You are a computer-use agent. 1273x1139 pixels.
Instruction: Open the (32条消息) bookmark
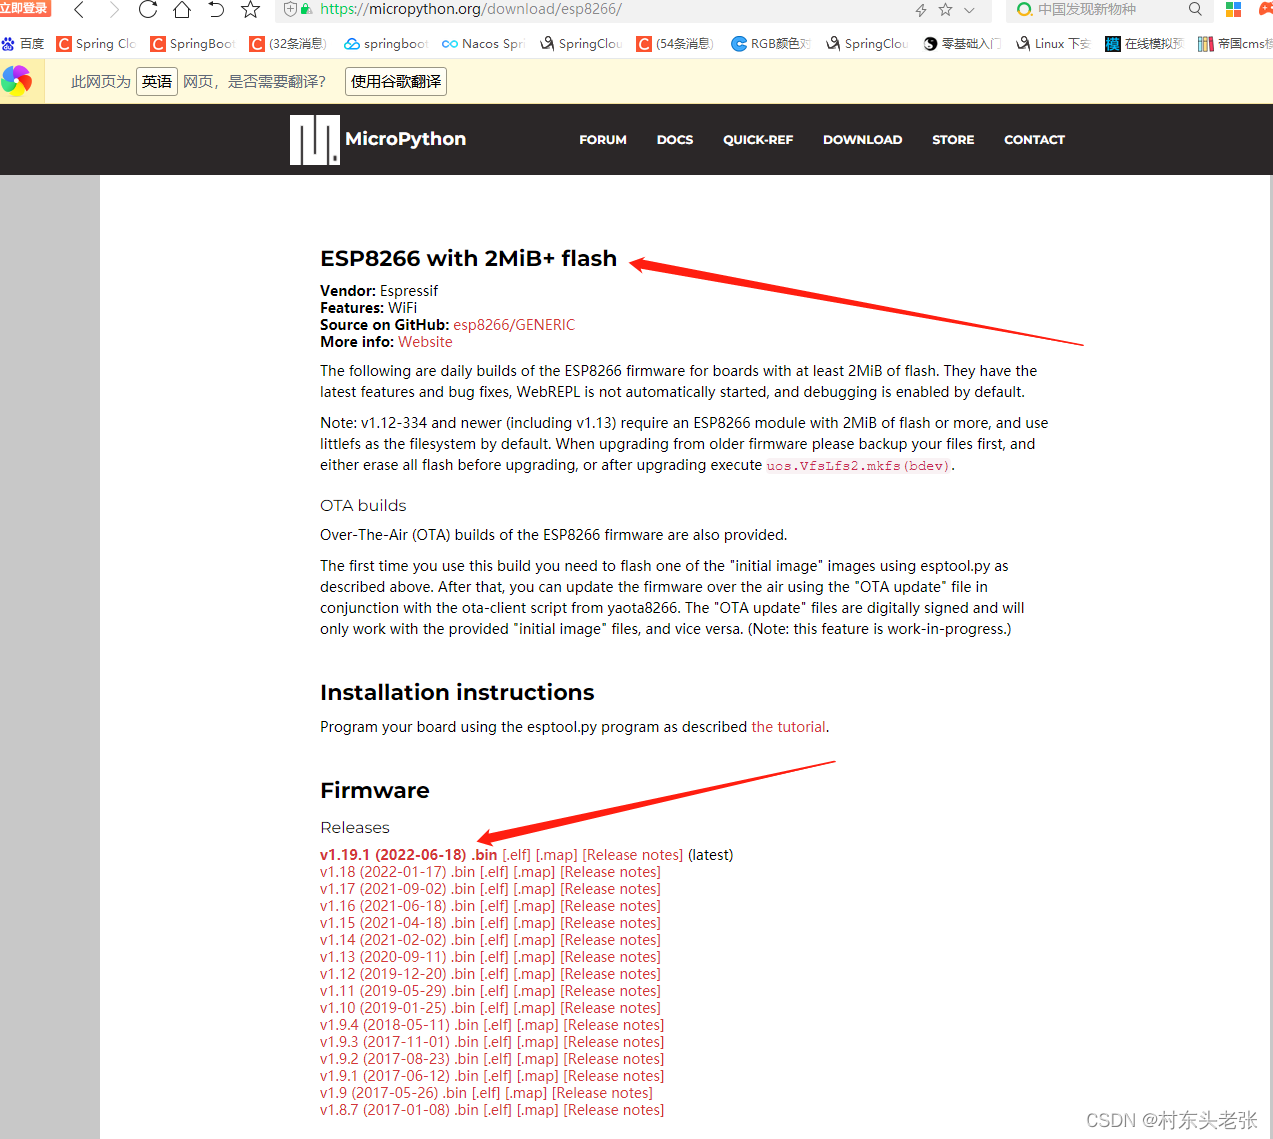click(x=288, y=43)
